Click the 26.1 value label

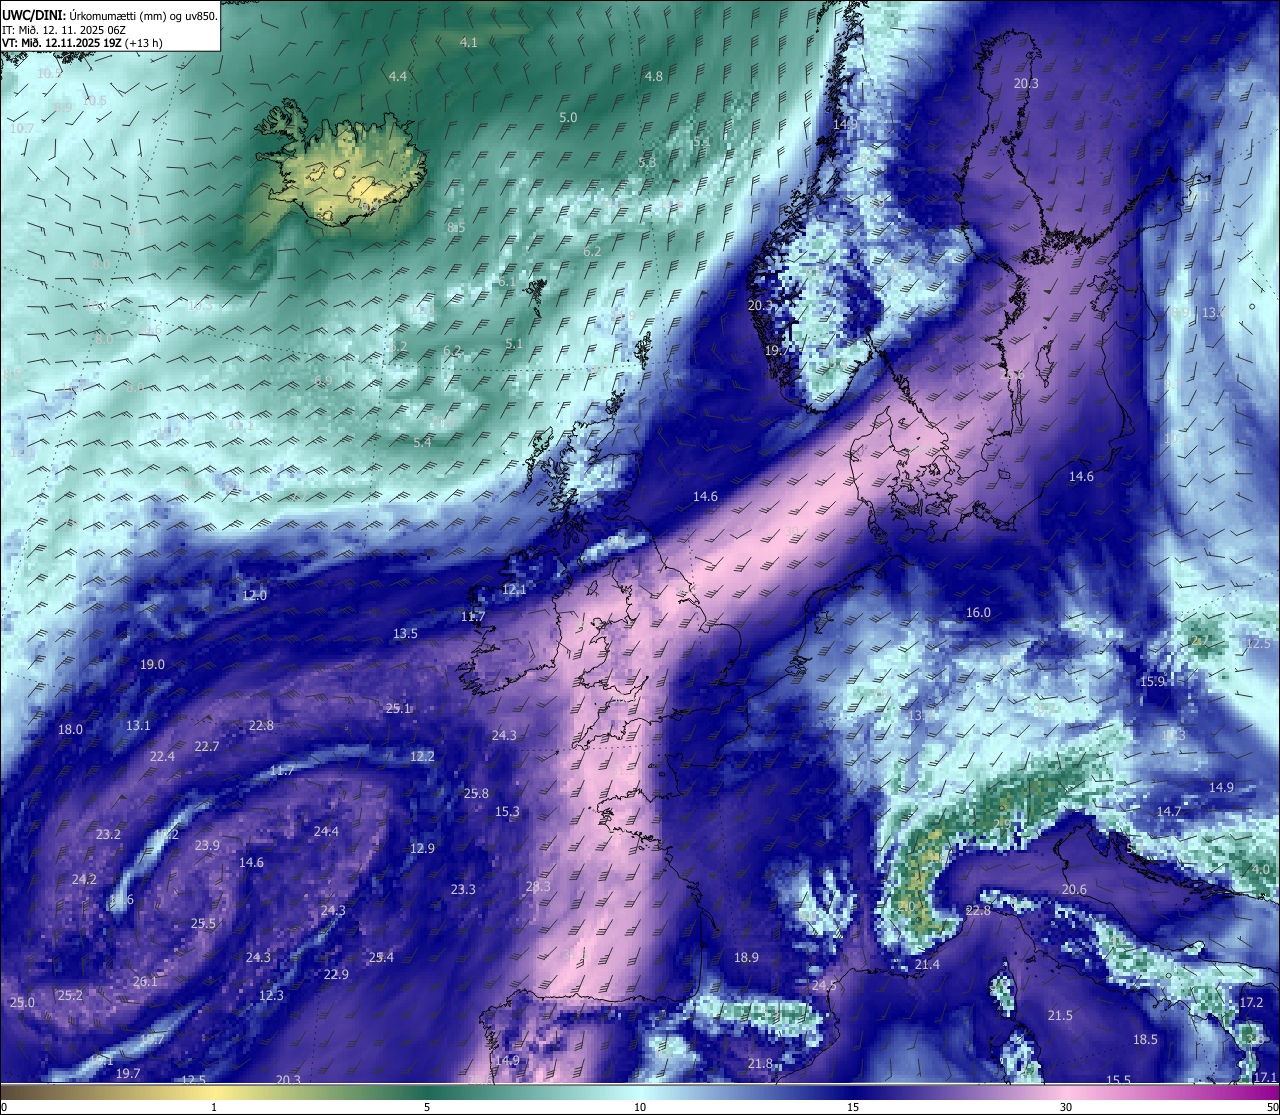(x=145, y=981)
